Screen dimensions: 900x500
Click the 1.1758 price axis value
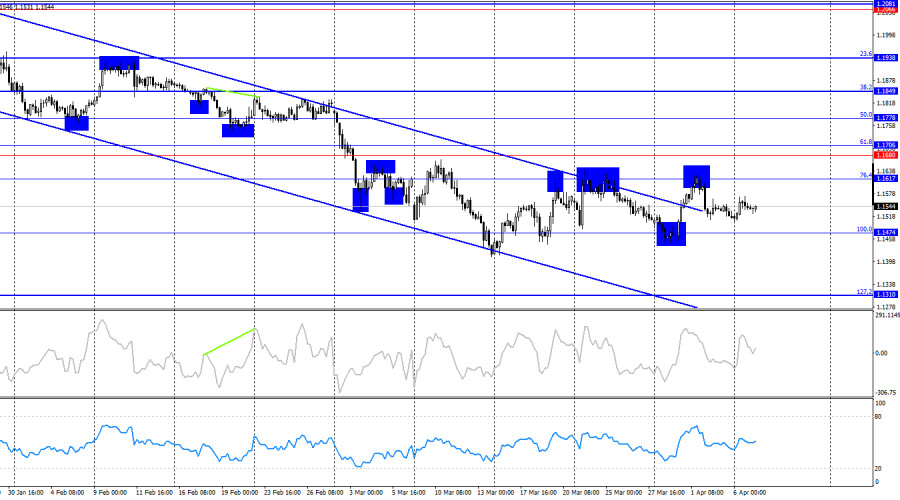(886, 126)
